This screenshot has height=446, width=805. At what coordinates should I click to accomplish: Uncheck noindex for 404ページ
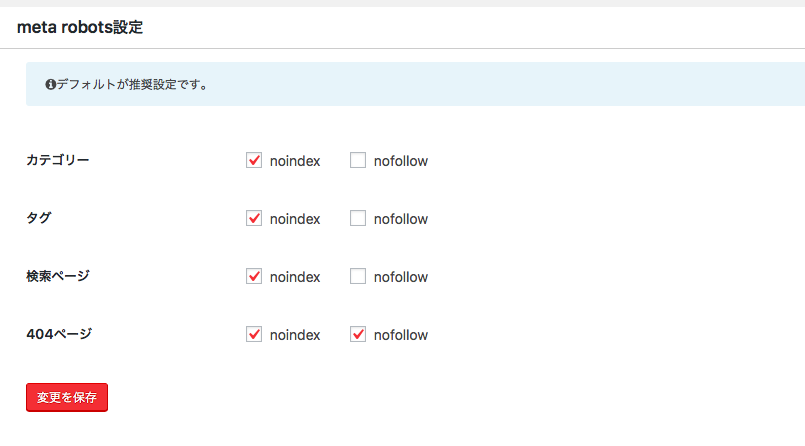click(254, 334)
